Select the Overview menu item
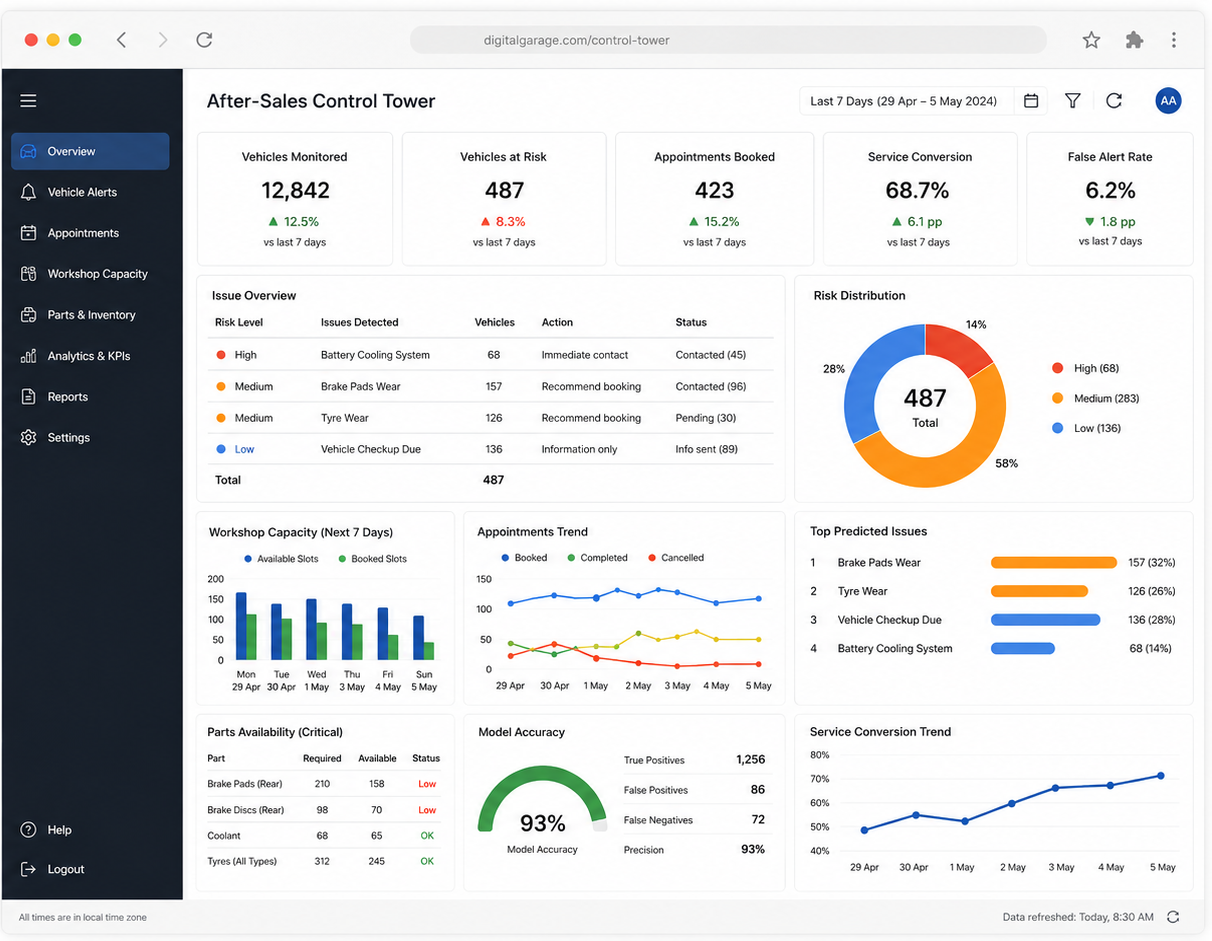The image size is (1212, 941). point(90,152)
